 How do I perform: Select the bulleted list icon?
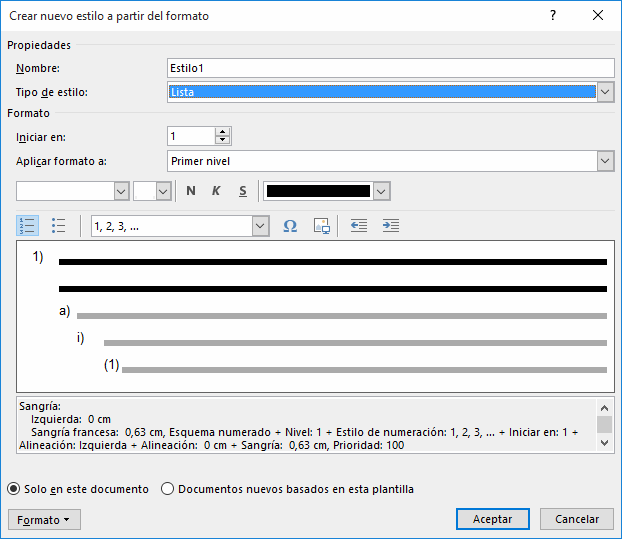click(59, 226)
